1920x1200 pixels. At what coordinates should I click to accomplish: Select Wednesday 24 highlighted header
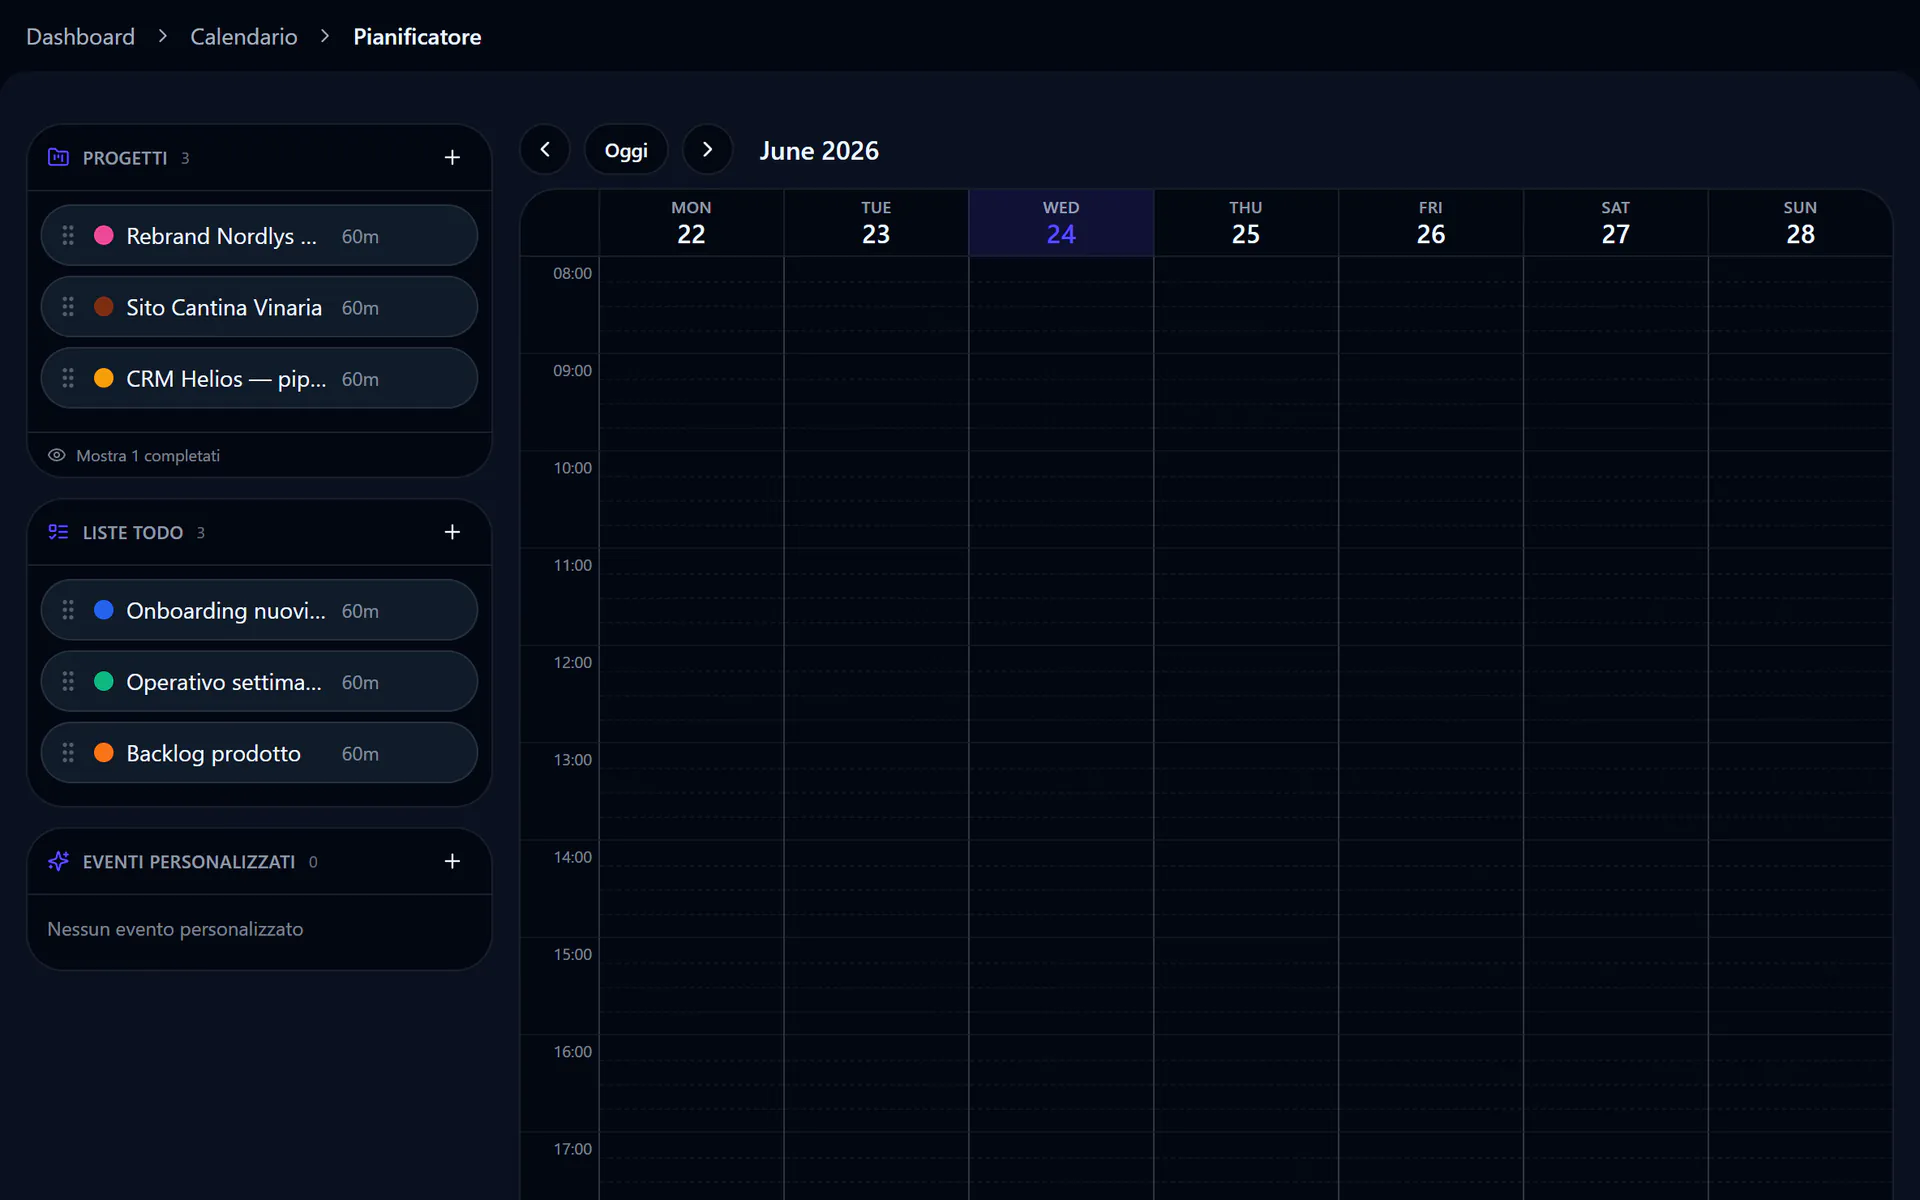[1061, 223]
